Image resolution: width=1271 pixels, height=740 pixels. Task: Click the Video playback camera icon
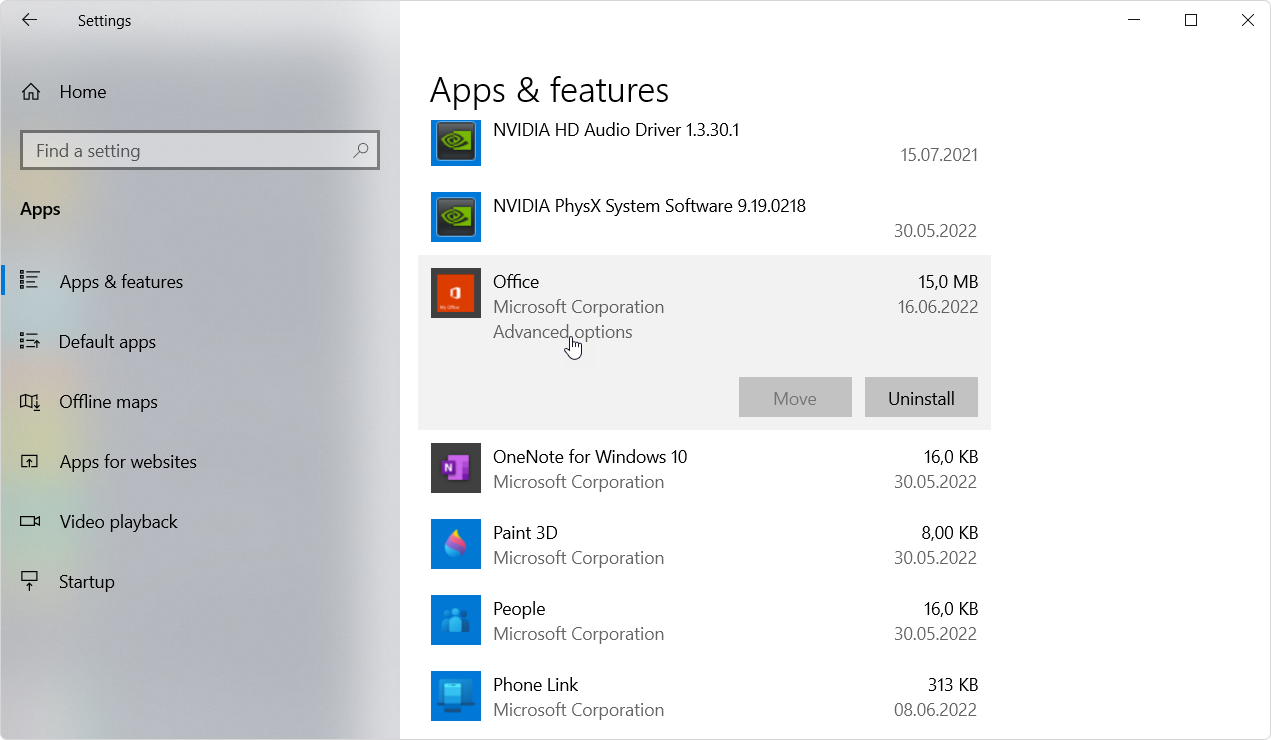tap(30, 521)
